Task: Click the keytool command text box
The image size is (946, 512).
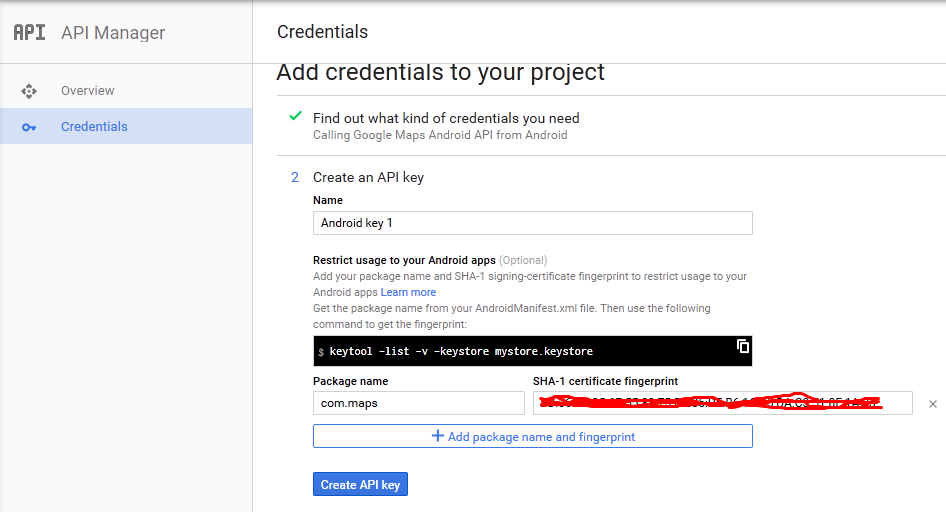Action: (520, 351)
